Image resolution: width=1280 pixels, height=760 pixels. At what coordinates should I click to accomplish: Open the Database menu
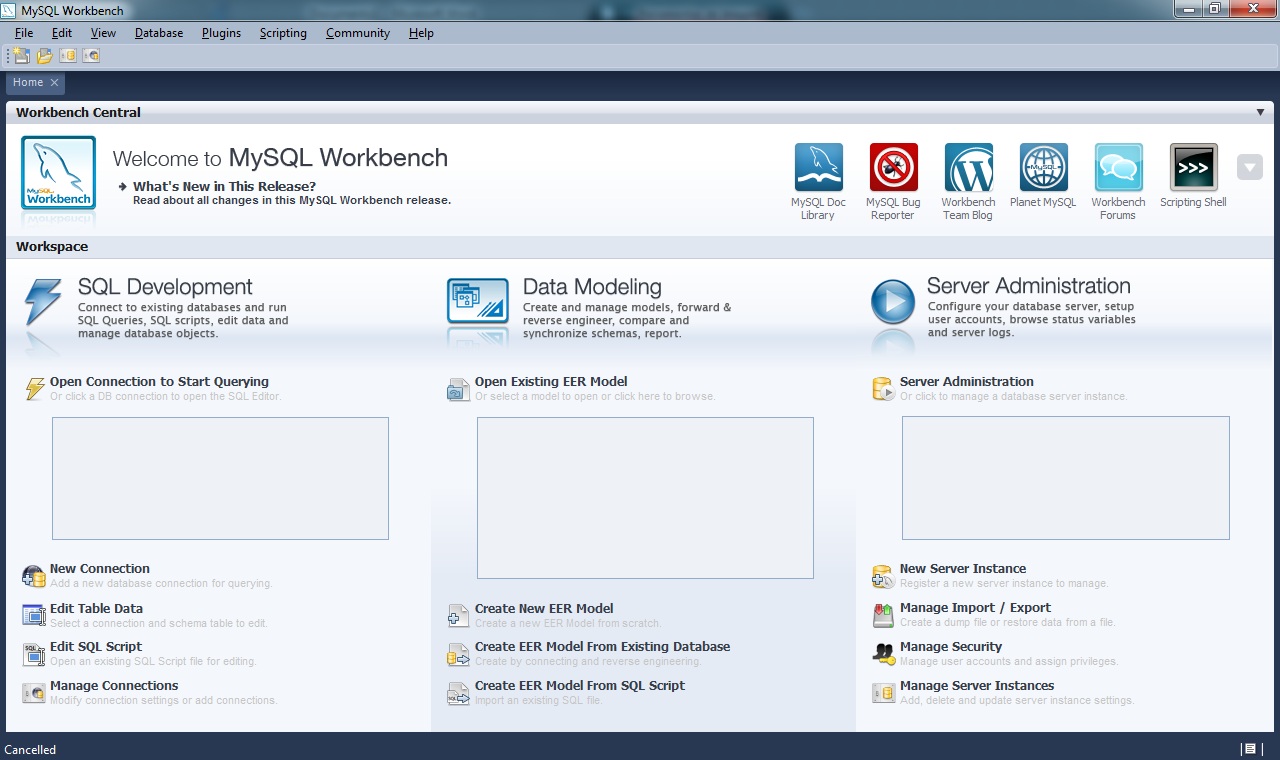pyautogui.click(x=159, y=33)
